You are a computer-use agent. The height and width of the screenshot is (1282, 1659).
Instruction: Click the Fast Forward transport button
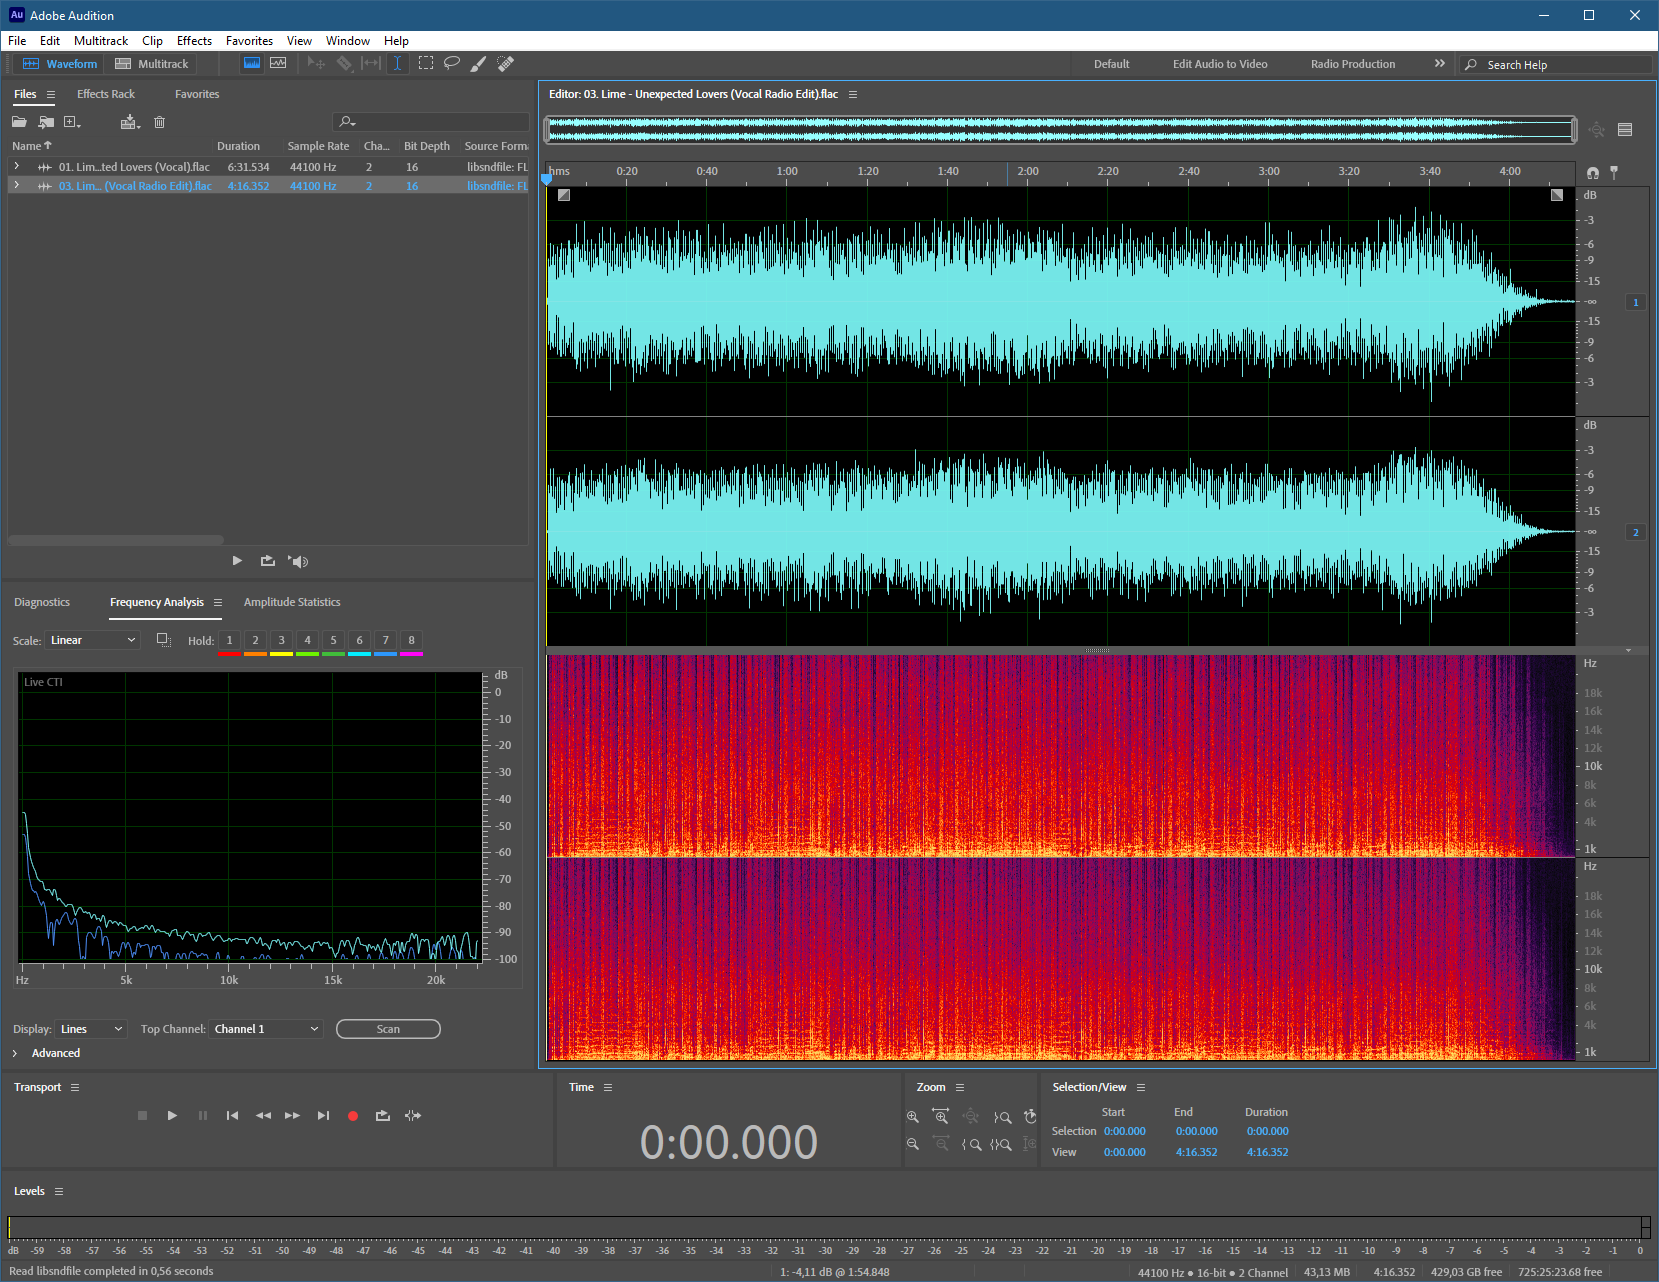coord(292,1116)
